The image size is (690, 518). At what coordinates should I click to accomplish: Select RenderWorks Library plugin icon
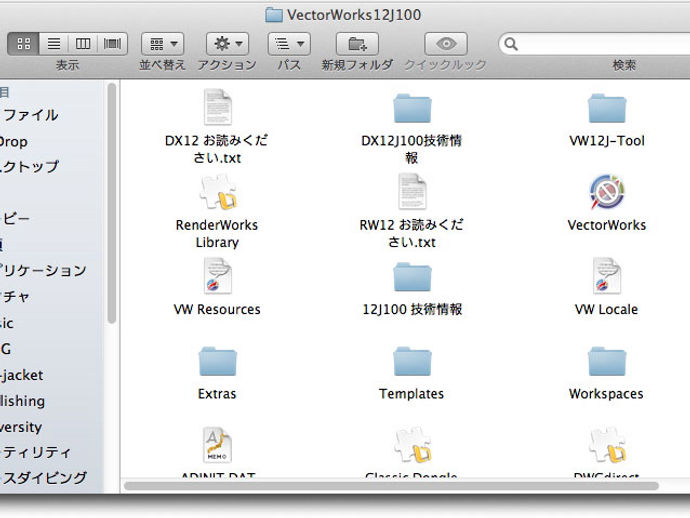[217, 192]
